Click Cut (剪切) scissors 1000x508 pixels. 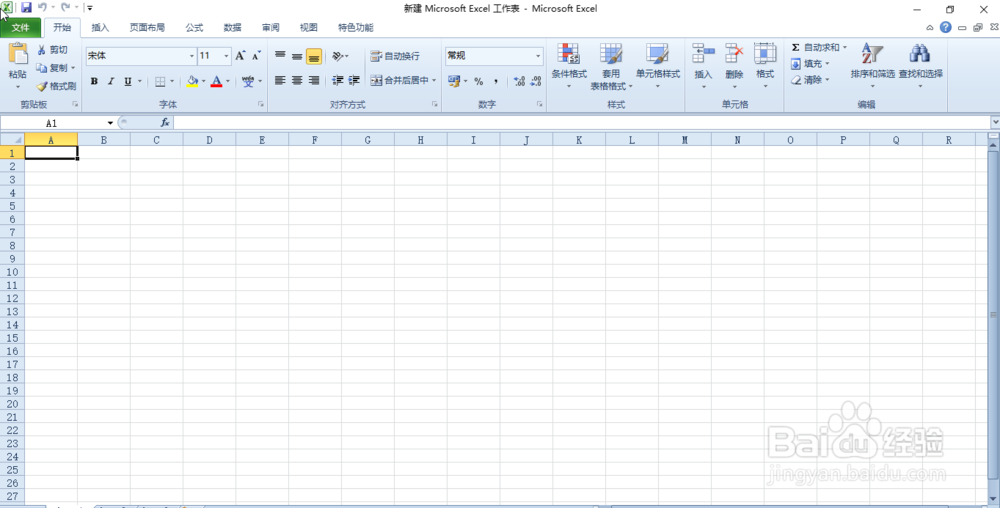click(x=42, y=50)
